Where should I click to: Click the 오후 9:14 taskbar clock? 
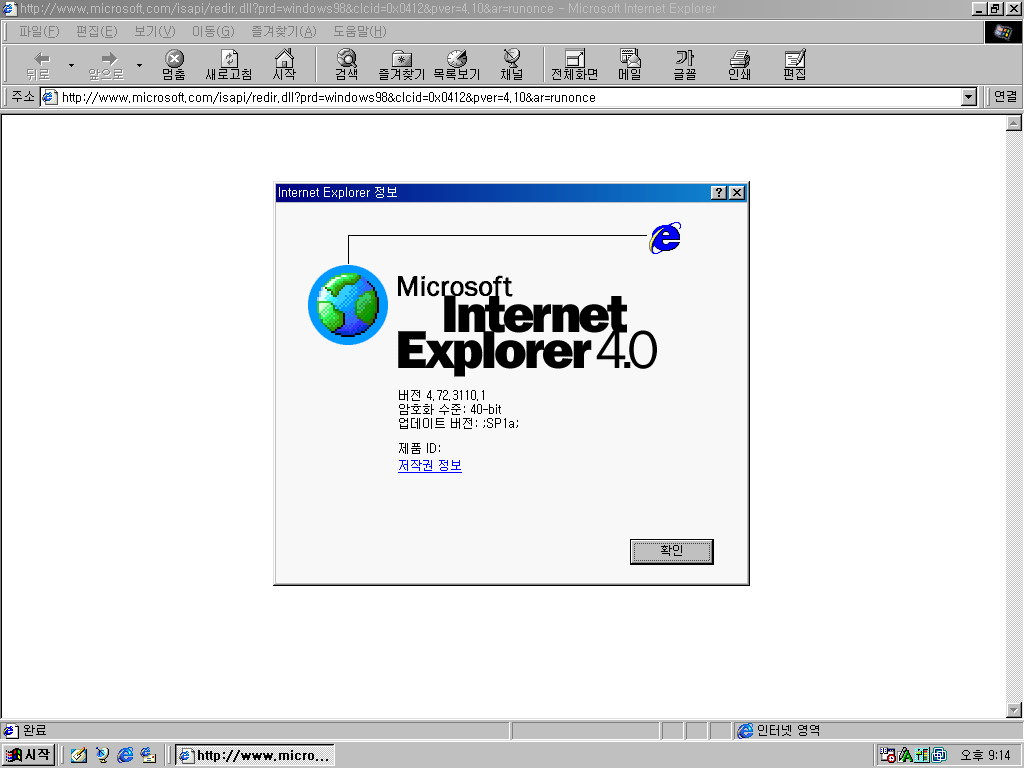pyautogui.click(x=985, y=756)
